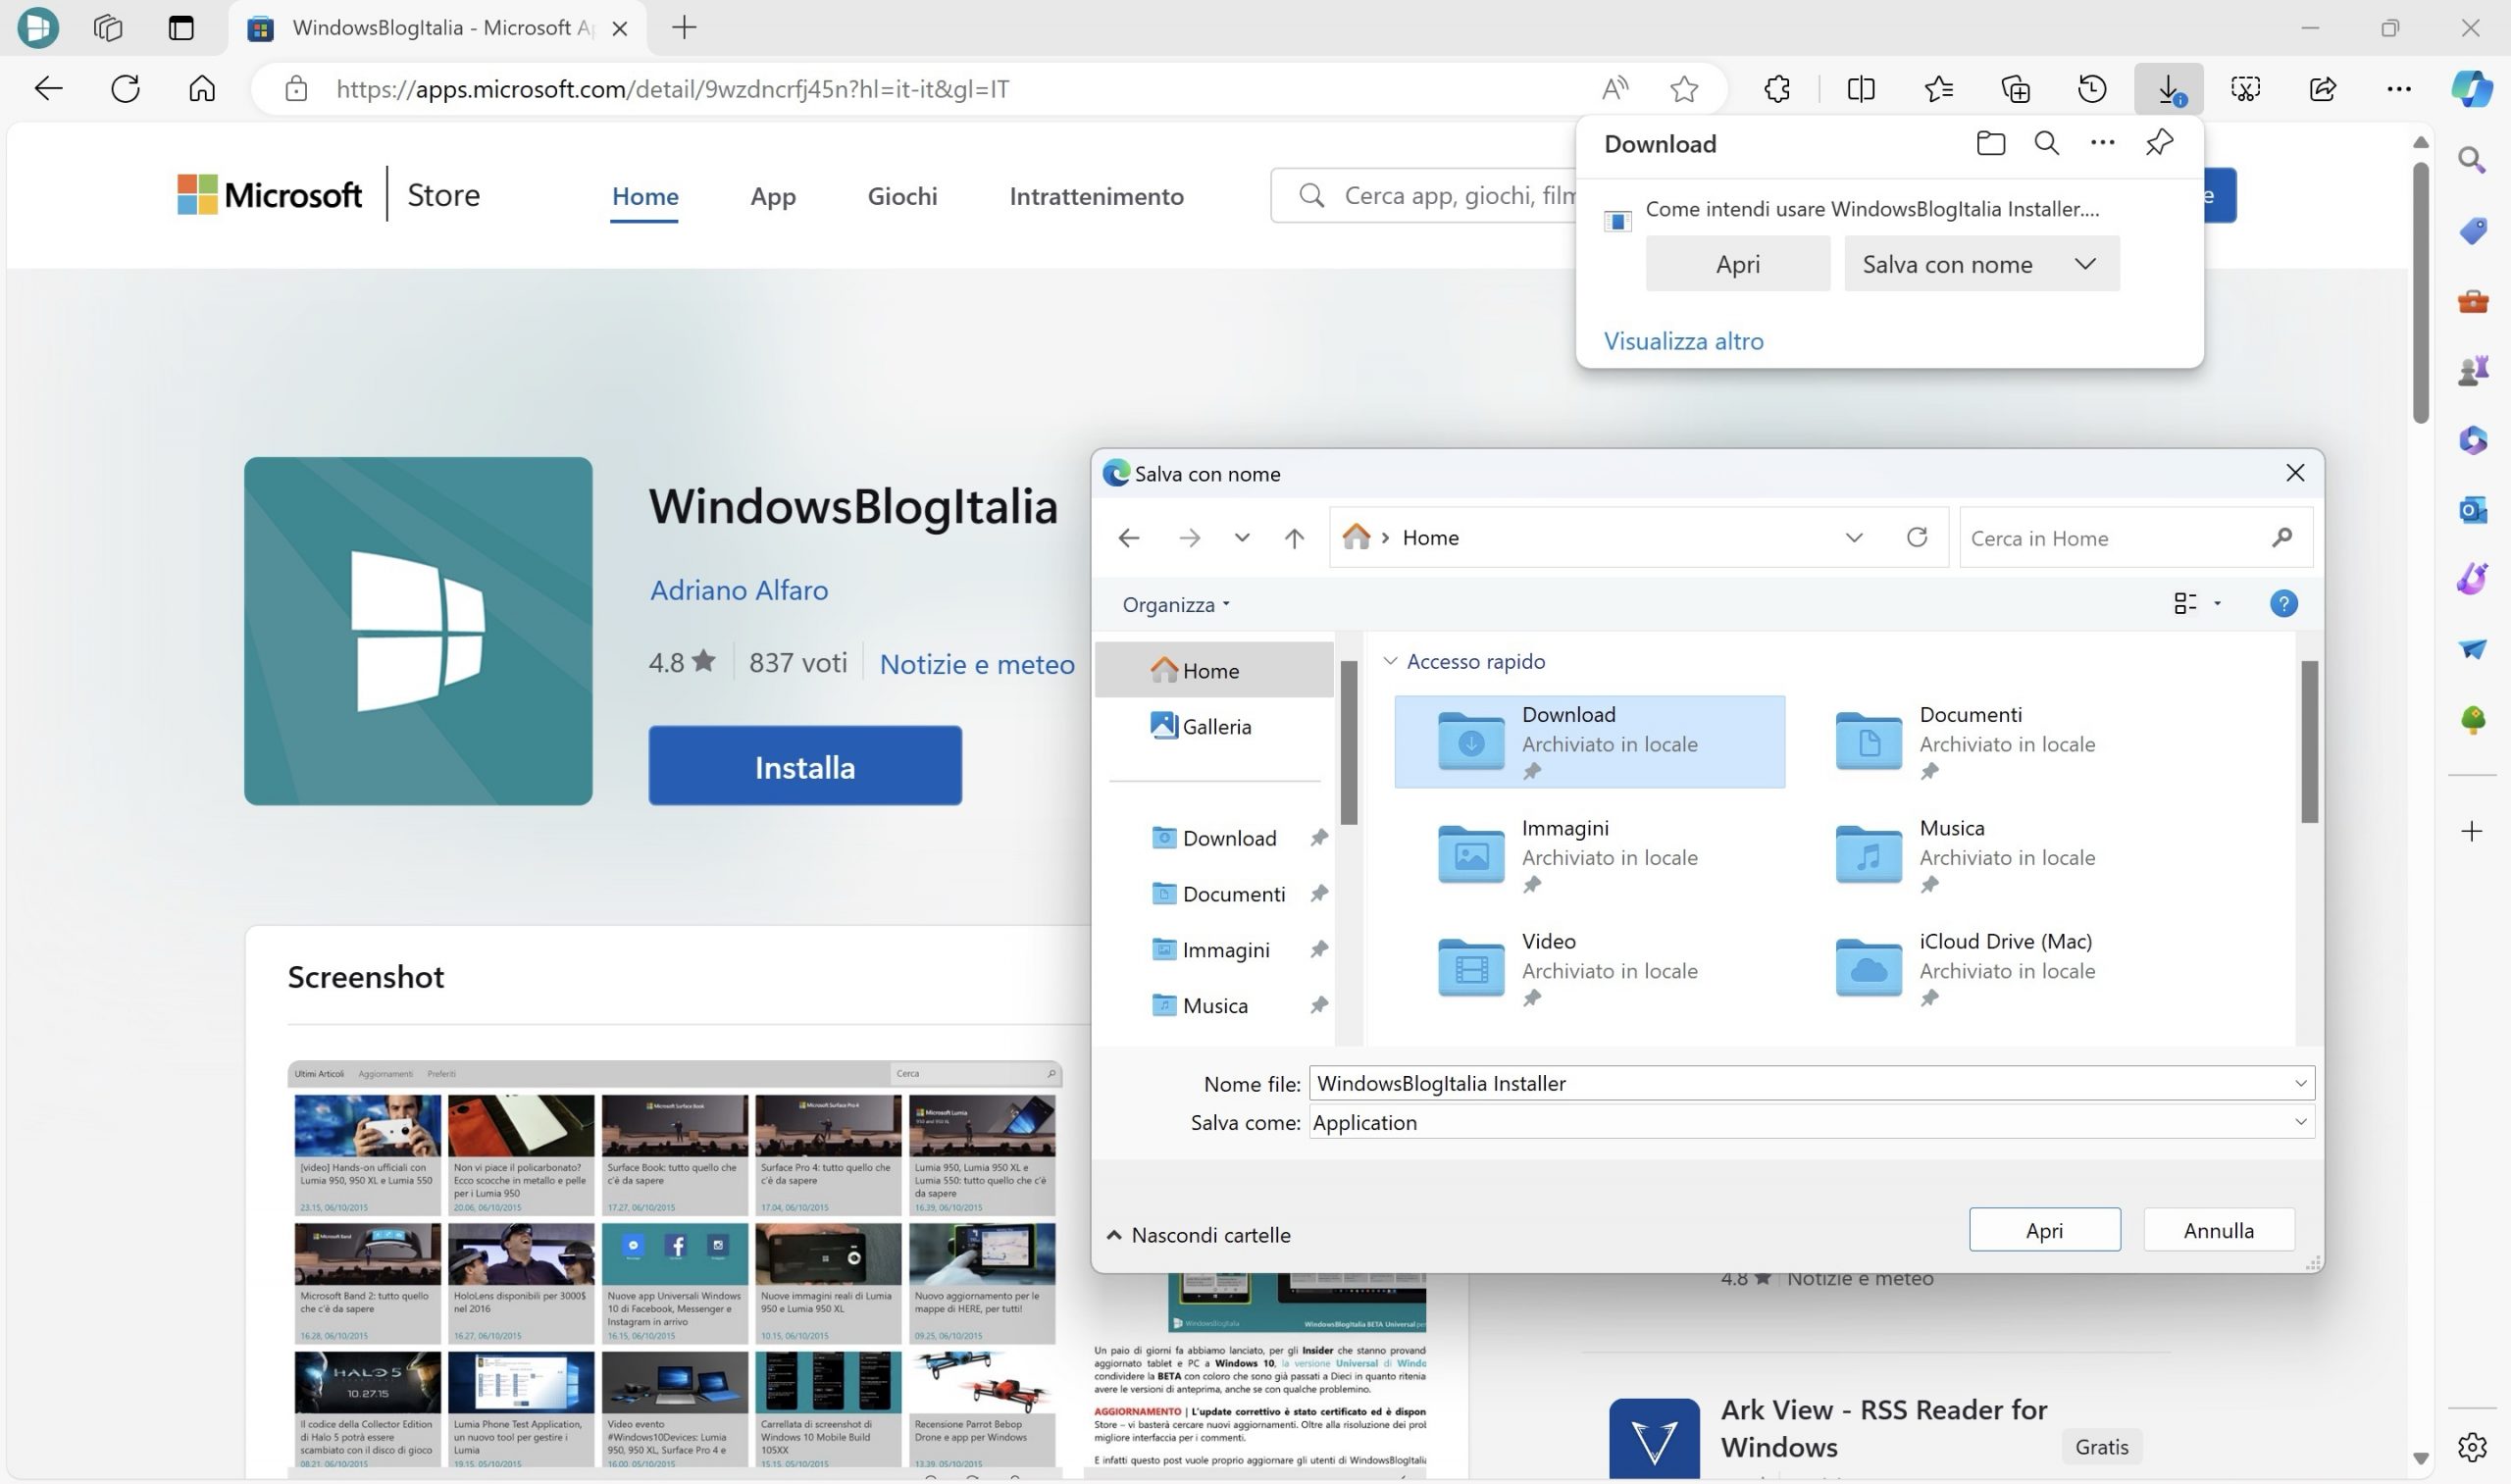2511x1484 pixels.
Task: Open browsing History
Action: (x=2092, y=88)
